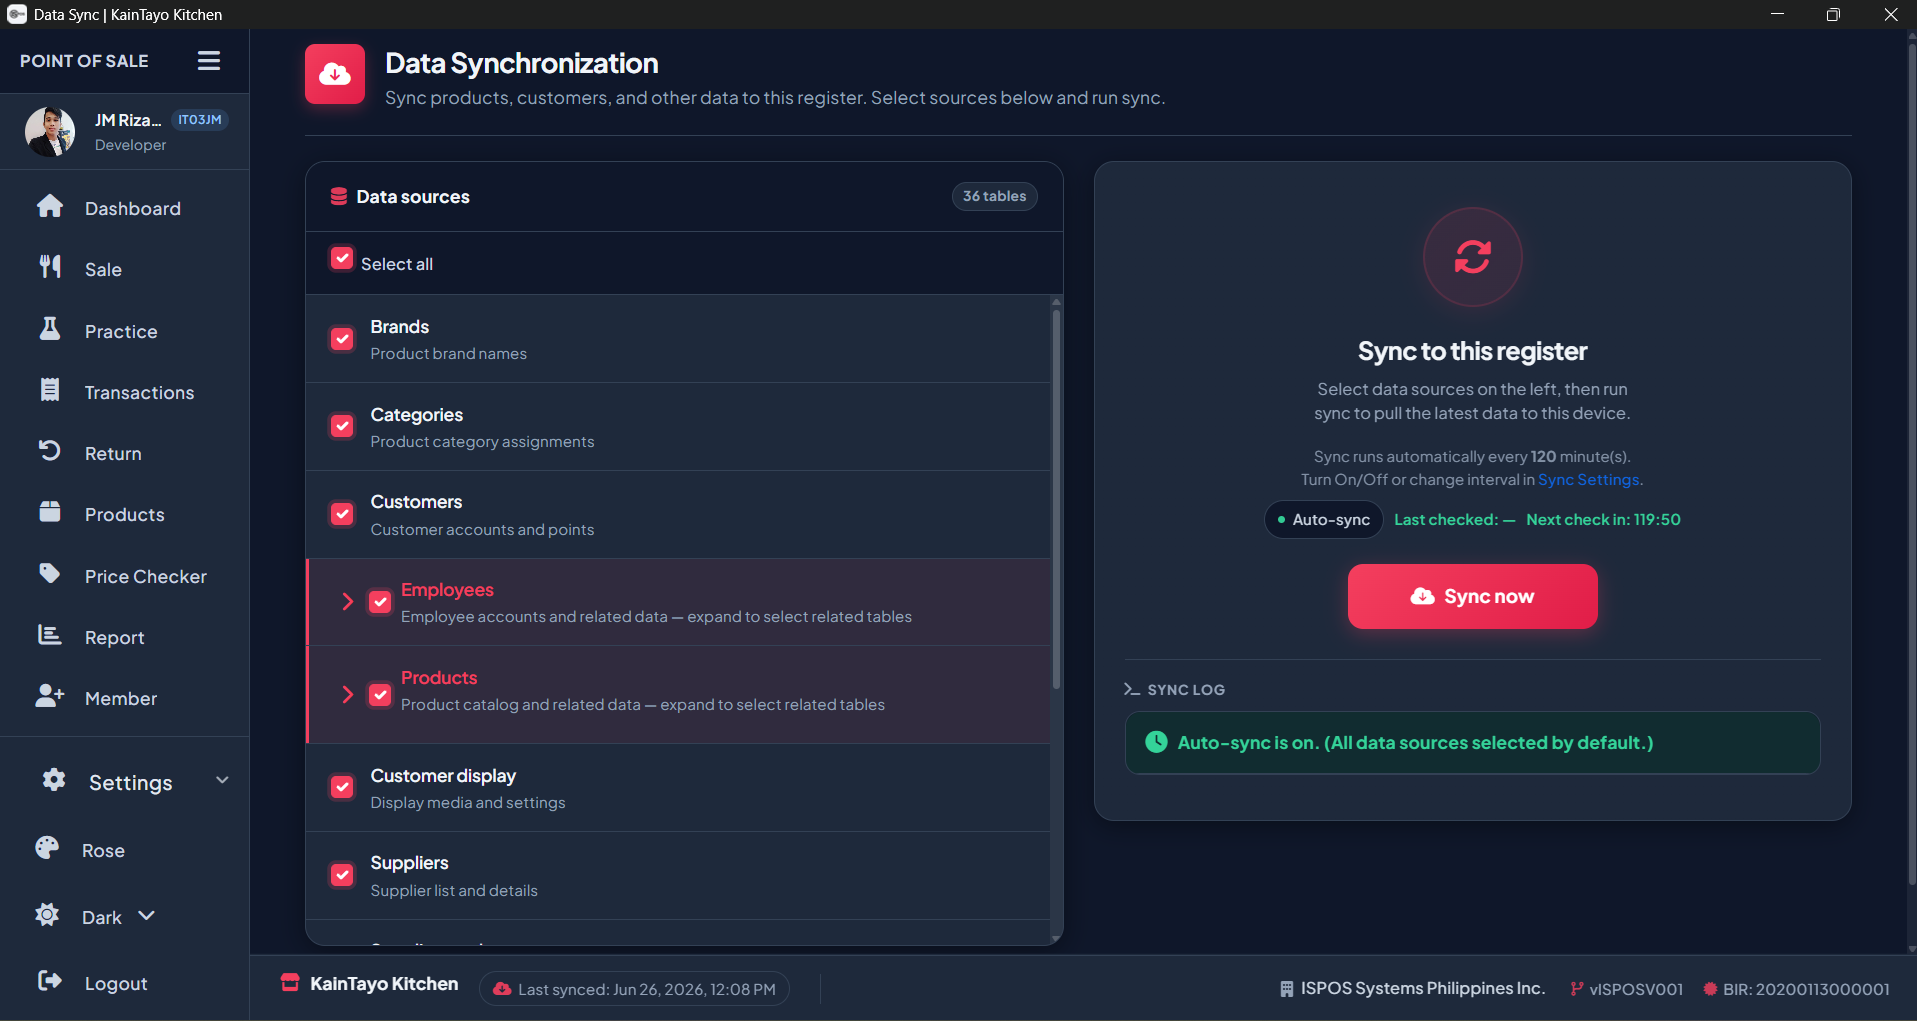
Task: Click the 'Customer display' row title
Action: click(443, 776)
